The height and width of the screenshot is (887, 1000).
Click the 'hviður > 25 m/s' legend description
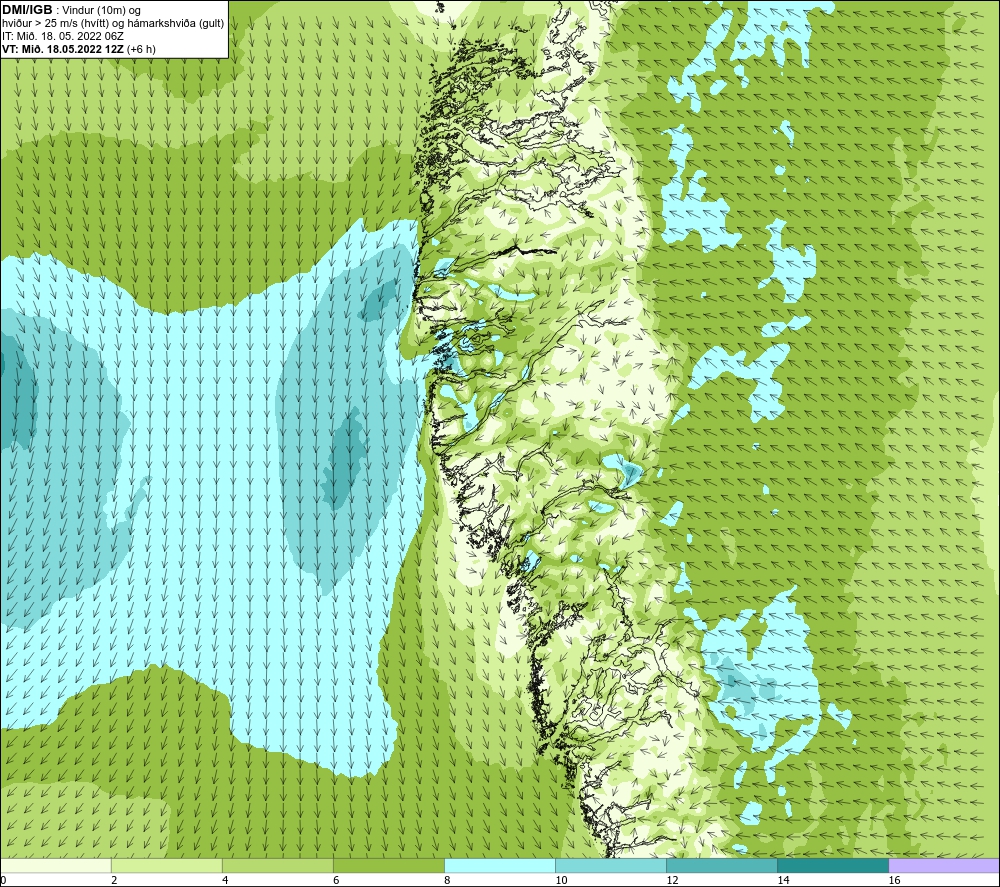pyautogui.click(x=113, y=24)
